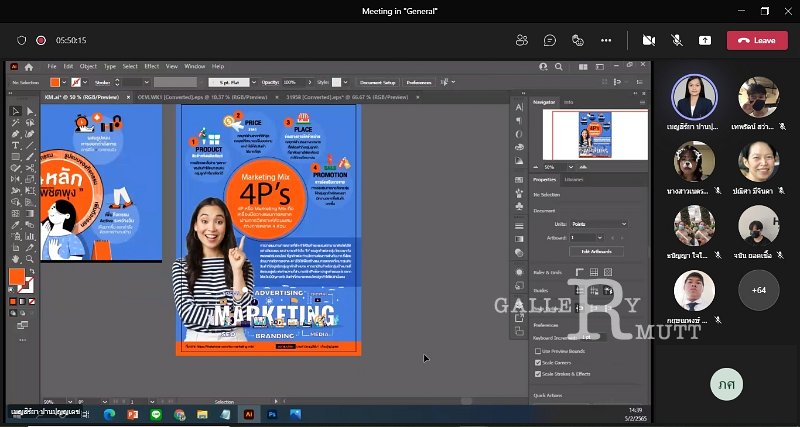Open stroke color dropdown in control bar
The width and height of the screenshot is (800, 427).
pyautogui.click(x=85, y=82)
